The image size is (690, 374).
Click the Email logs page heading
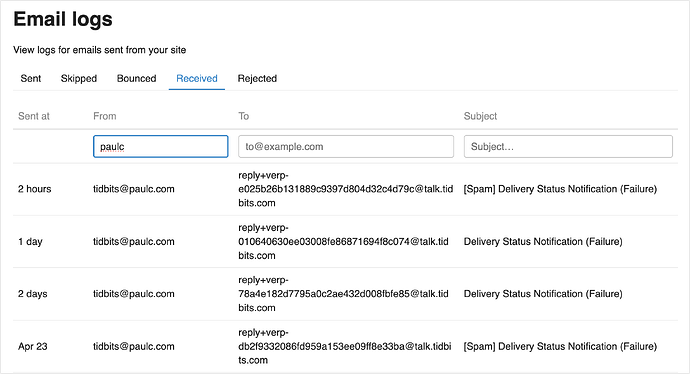pos(63,19)
